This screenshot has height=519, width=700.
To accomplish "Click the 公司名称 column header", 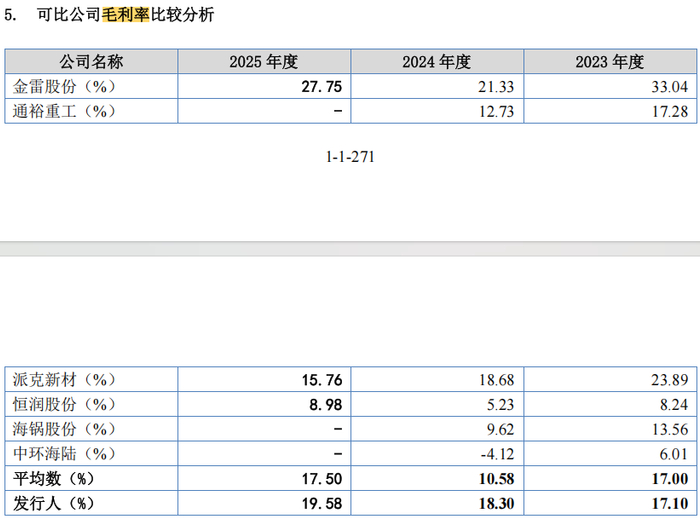I will pos(91,62).
